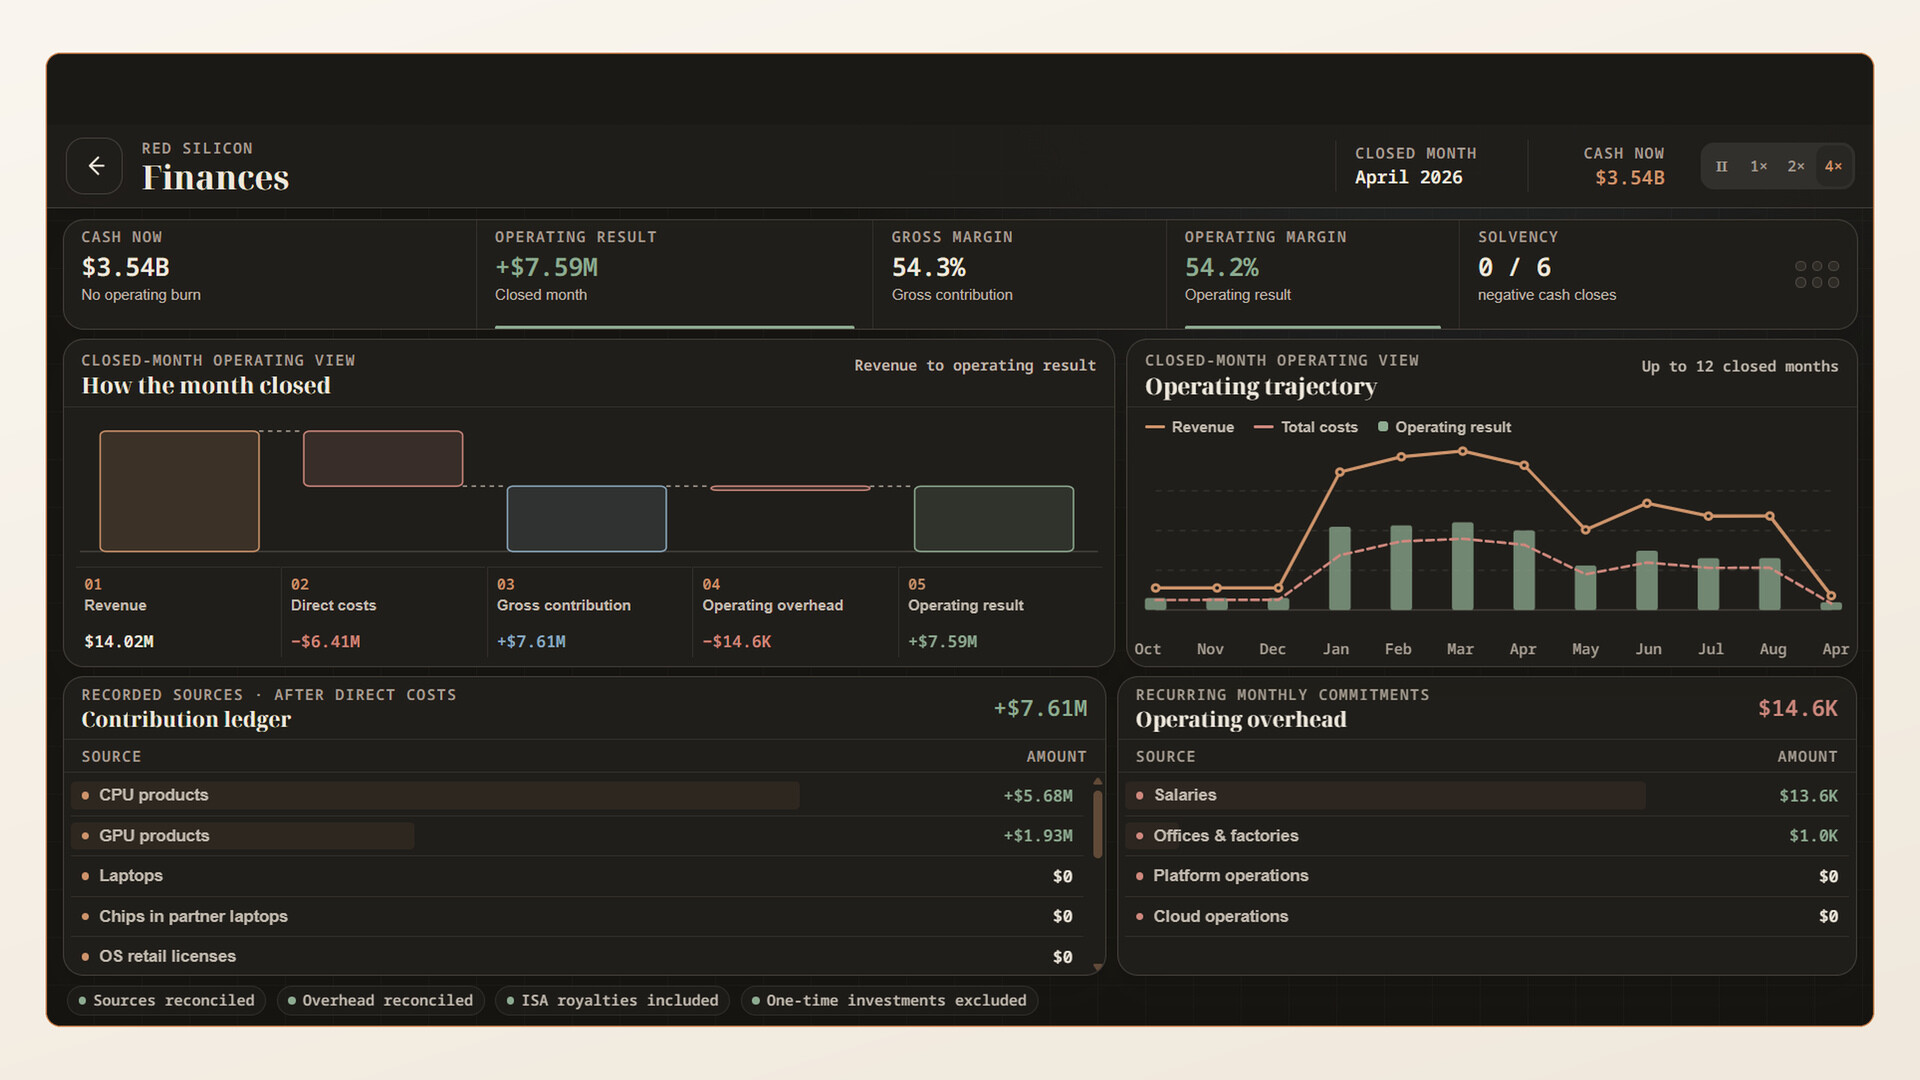The width and height of the screenshot is (1920, 1080).
Task: Set game speed to 4×
Action: (x=1833, y=166)
